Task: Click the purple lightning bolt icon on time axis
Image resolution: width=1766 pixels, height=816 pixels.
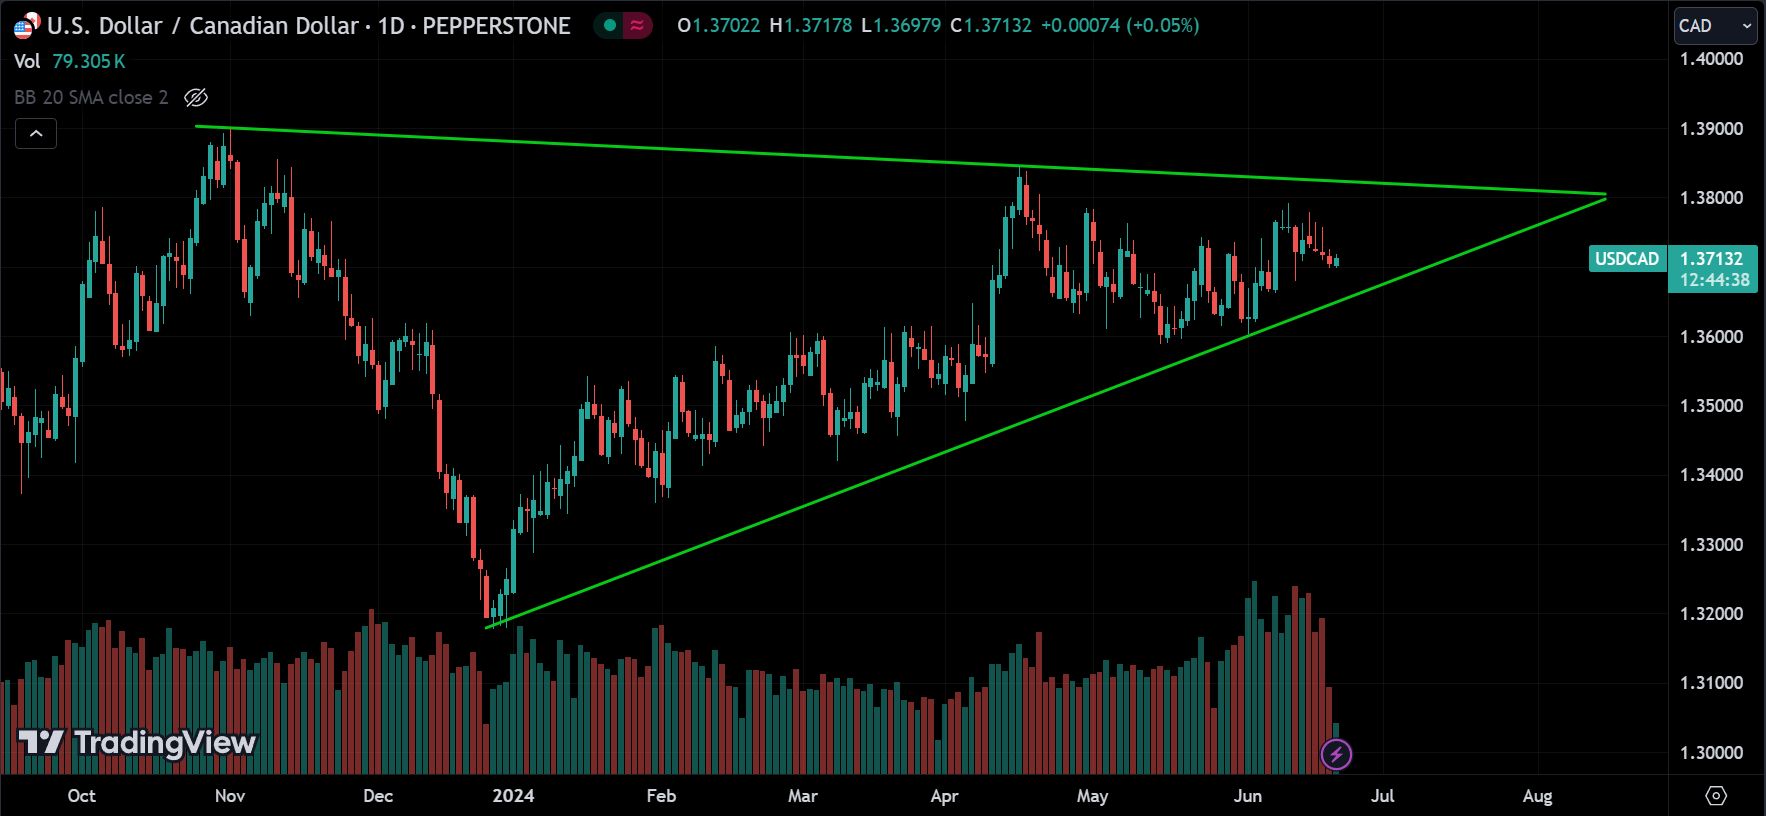Action: tap(1336, 754)
